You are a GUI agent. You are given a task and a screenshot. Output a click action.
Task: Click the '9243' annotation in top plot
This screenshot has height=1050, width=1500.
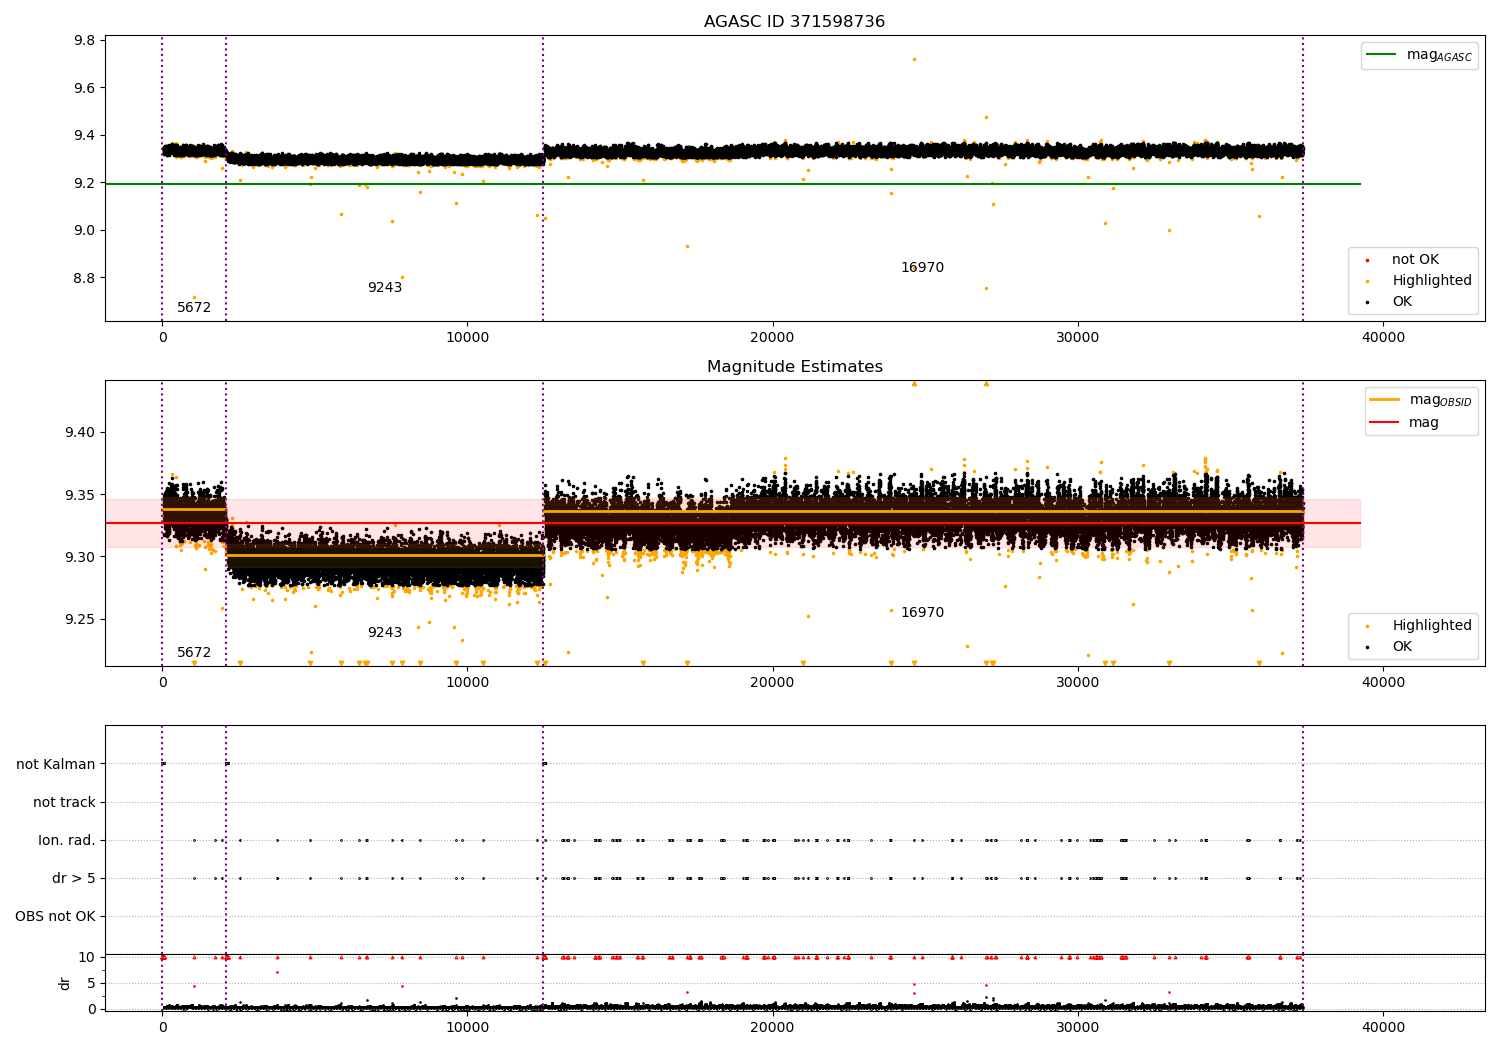(x=385, y=288)
